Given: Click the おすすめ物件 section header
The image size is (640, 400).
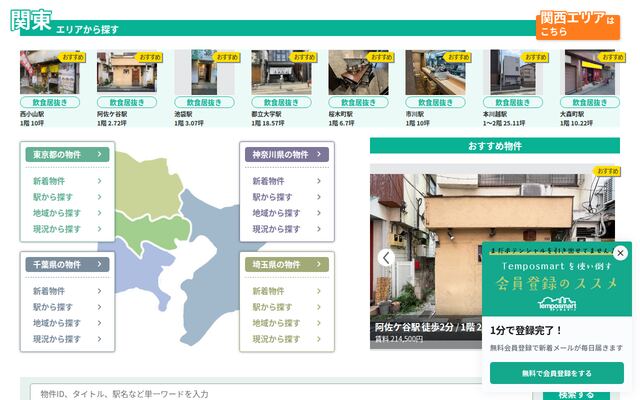Looking at the screenshot, I should pyautogui.click(x=495, y=146).
